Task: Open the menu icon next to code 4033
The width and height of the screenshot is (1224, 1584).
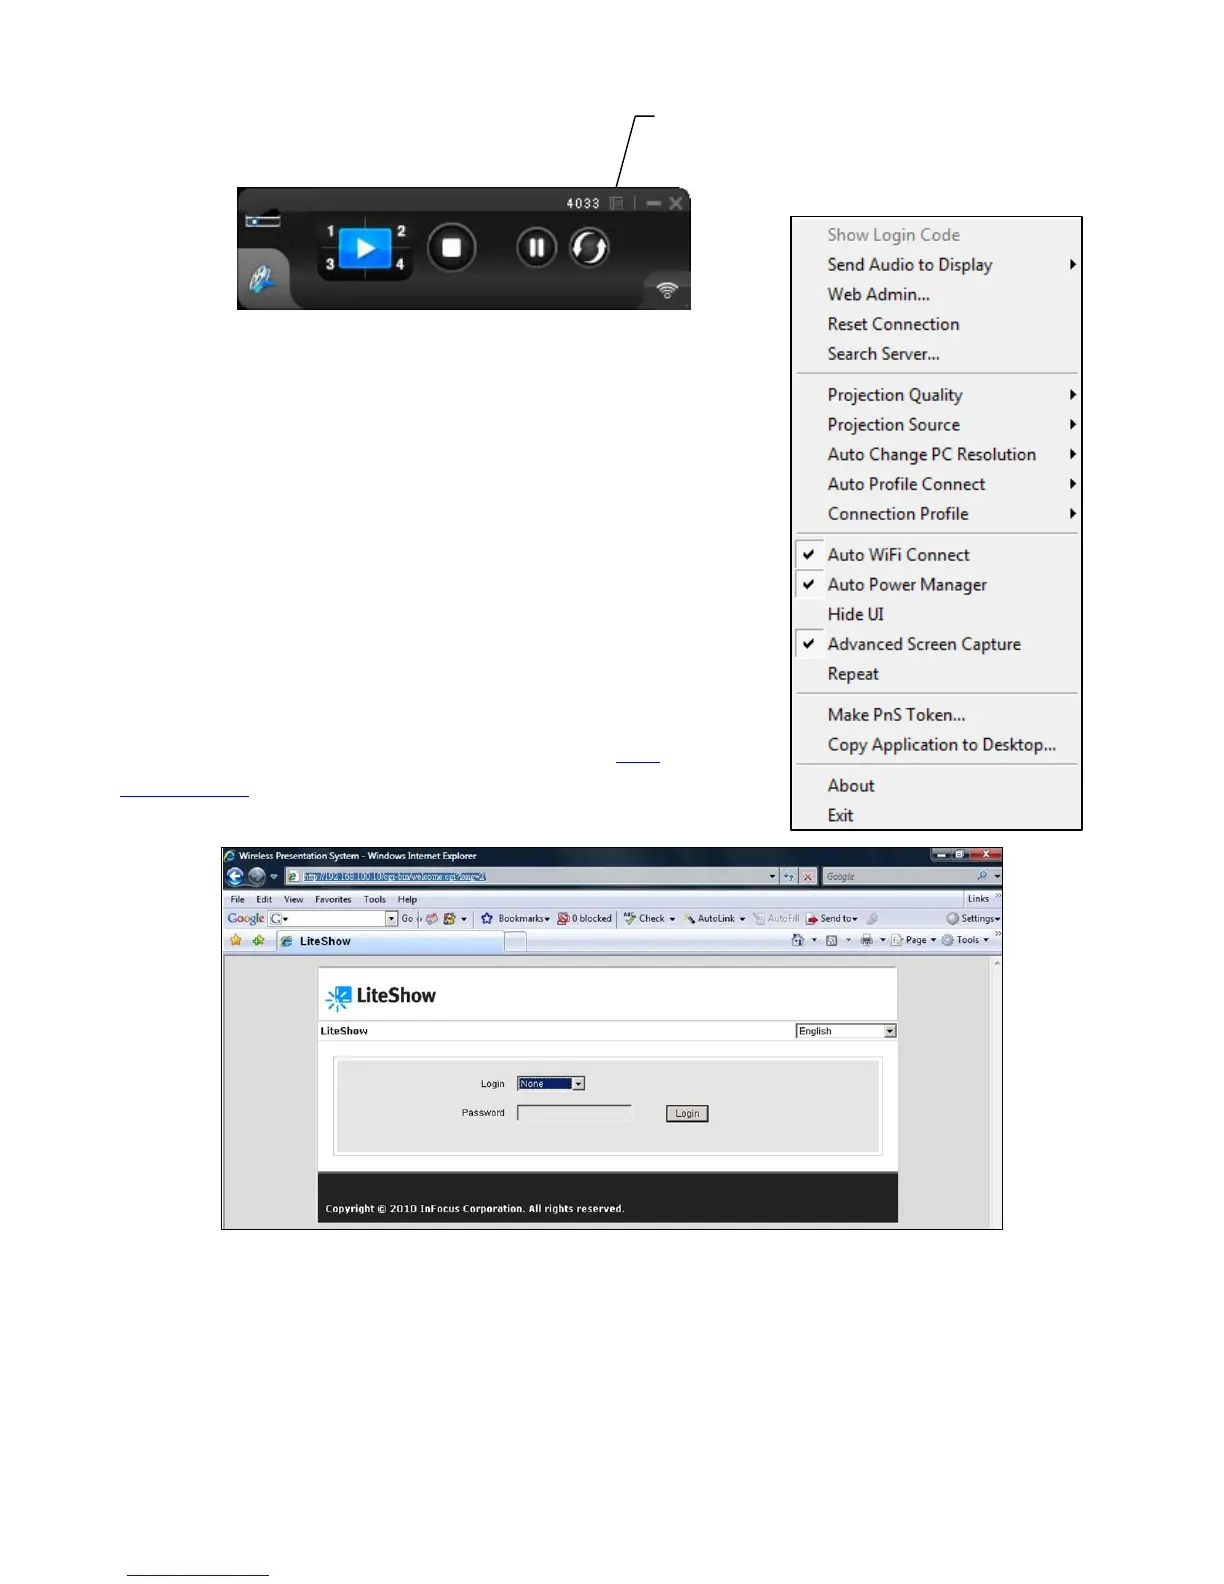Action: pos(617,203)
